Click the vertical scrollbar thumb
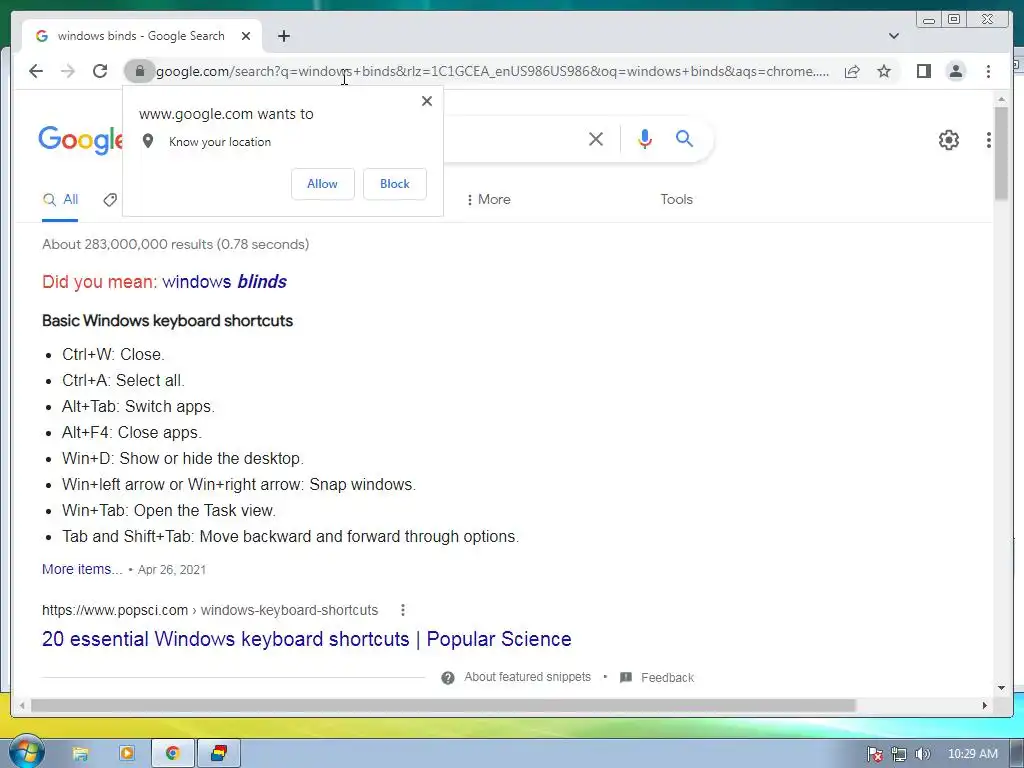The height and width of the screenshot is (768, 1024). click(1001, 153)
